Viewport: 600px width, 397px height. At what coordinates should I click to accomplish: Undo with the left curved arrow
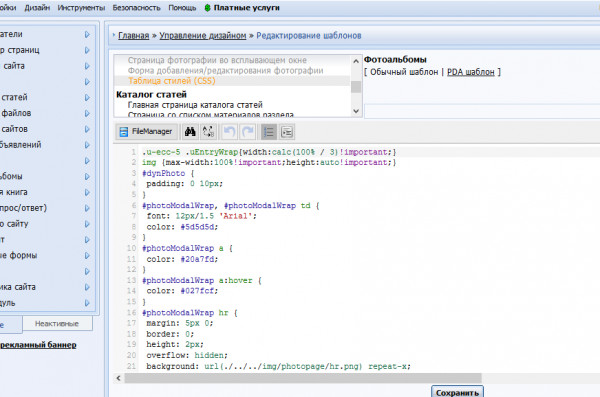pyautogui.click(x=229, y=132)
